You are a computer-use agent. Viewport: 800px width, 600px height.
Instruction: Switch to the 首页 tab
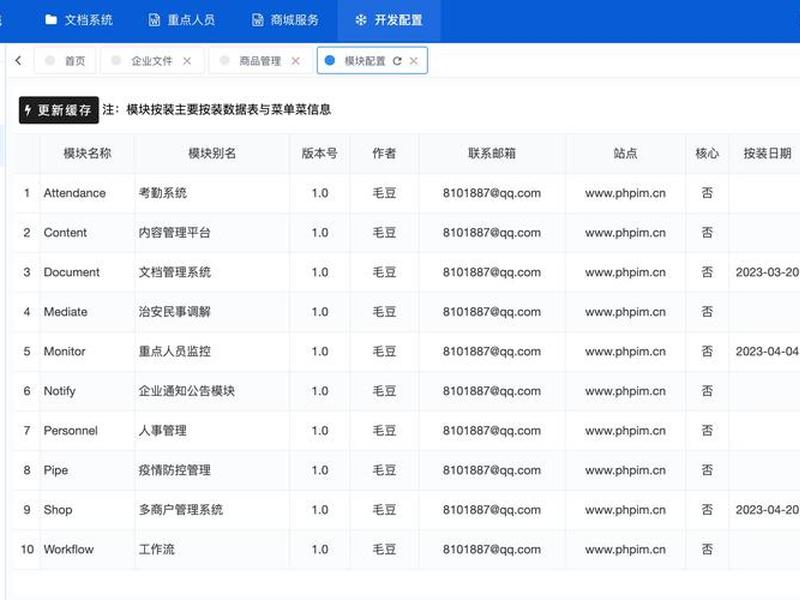tap(65, 61)
